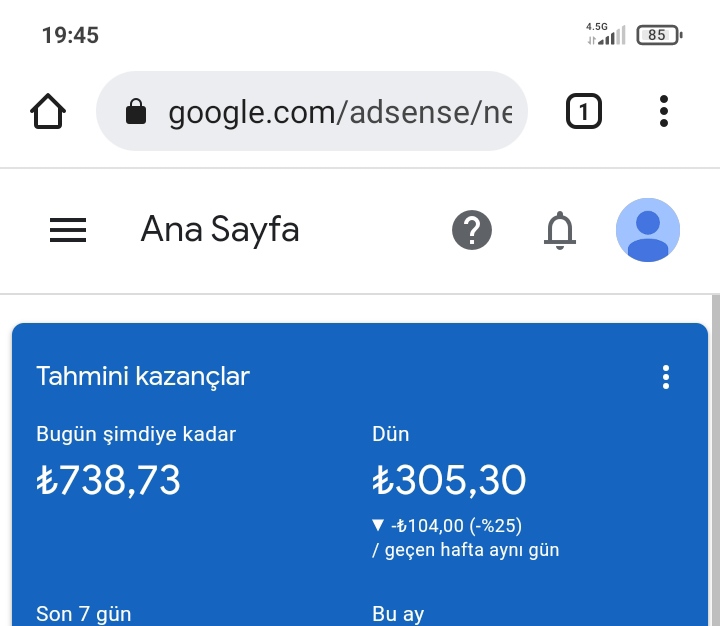Open the AdSense hamburger navigation menu

click(68, 230)
